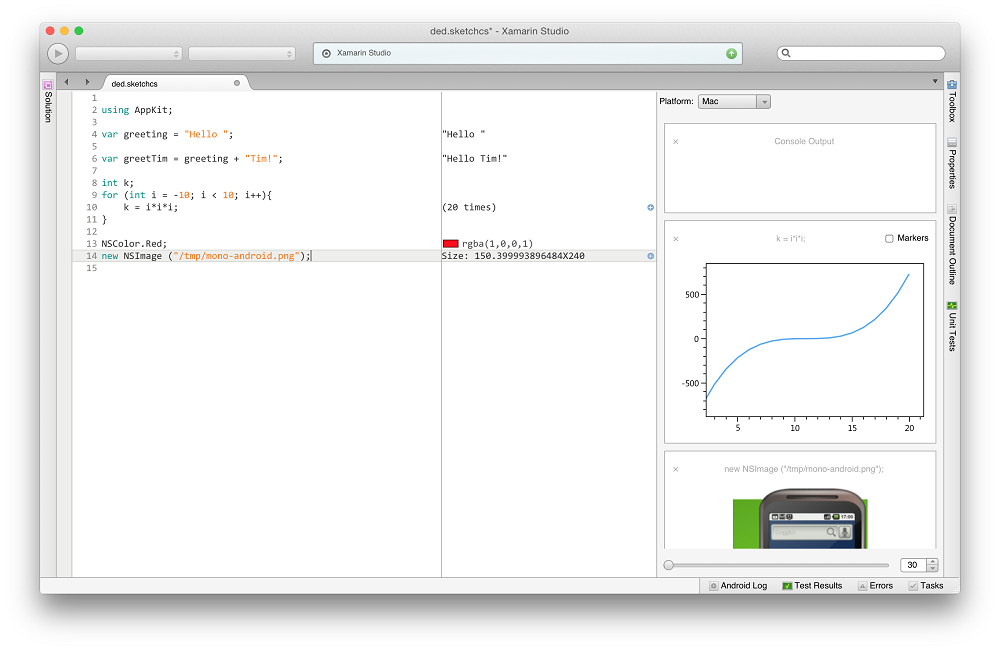Open the project configuration dropdown in the toolbar
Image resolution: width=1000 pixels, height=651 pixels.
(x=129, y=54)
